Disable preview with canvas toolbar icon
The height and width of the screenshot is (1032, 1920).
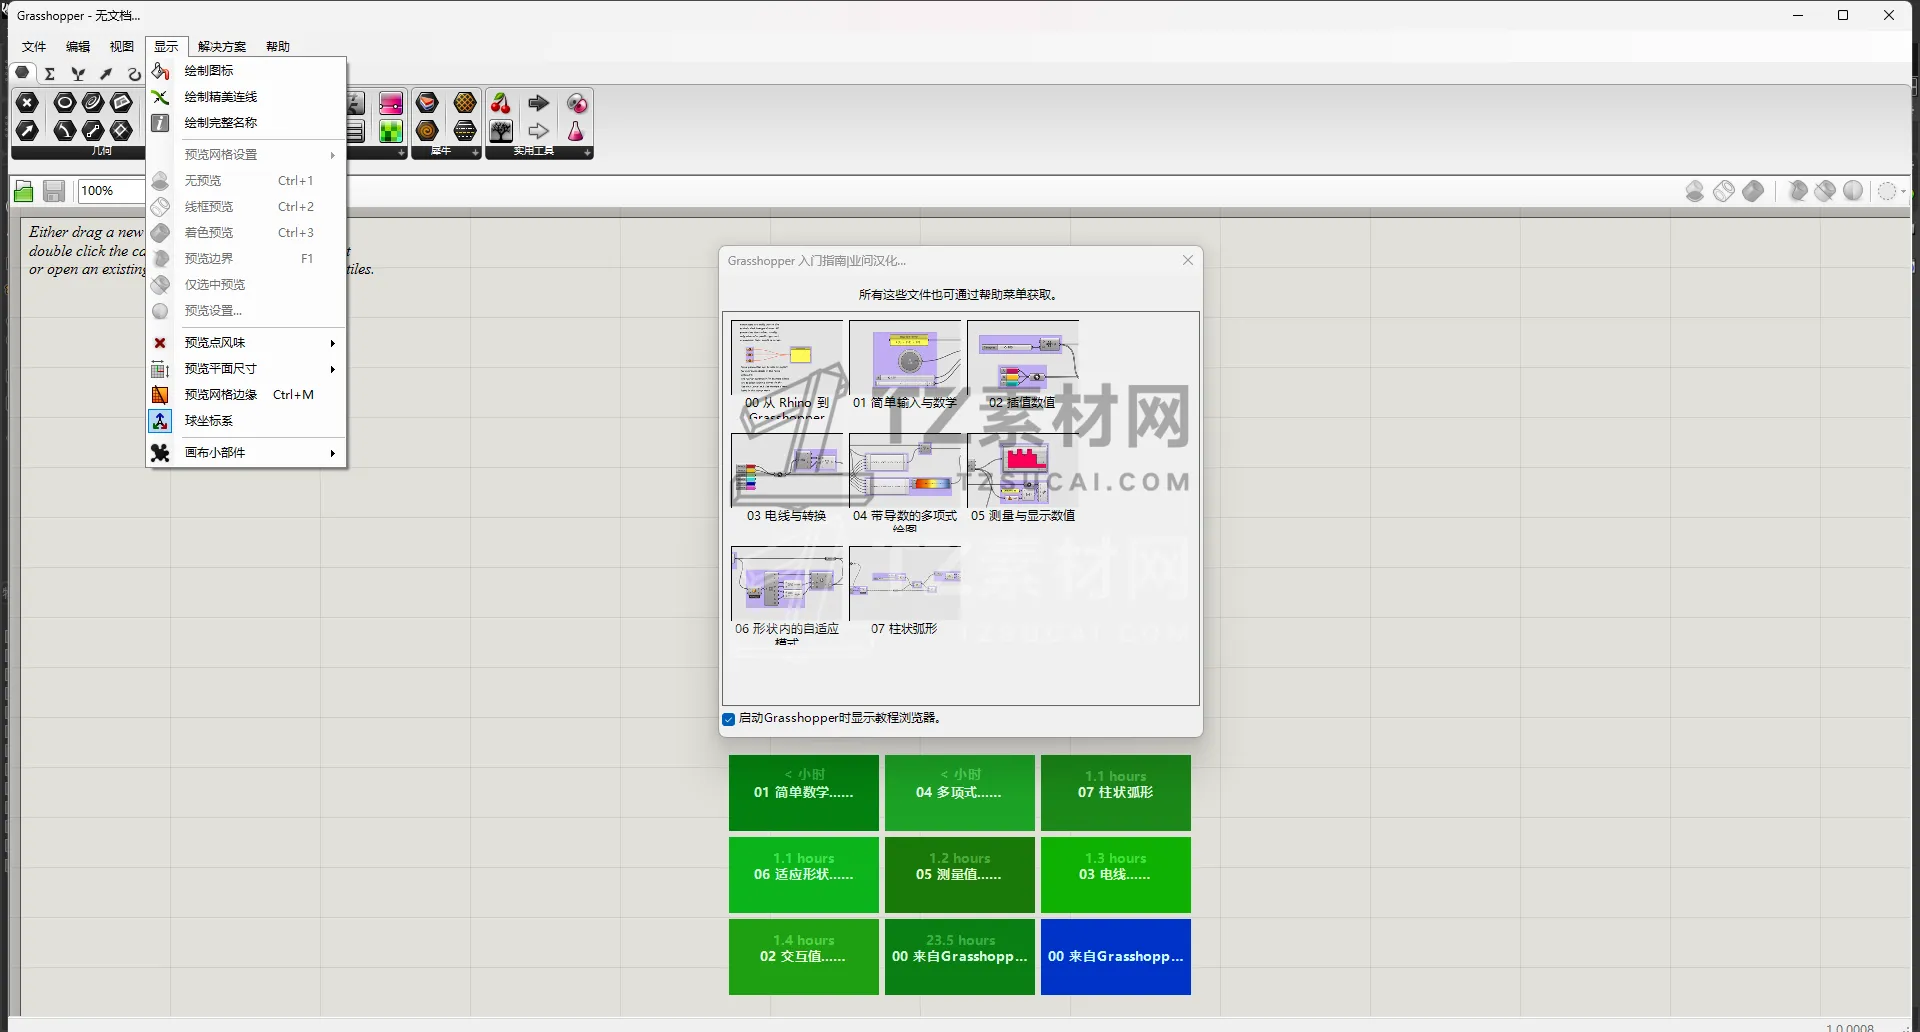(1695, 191)
